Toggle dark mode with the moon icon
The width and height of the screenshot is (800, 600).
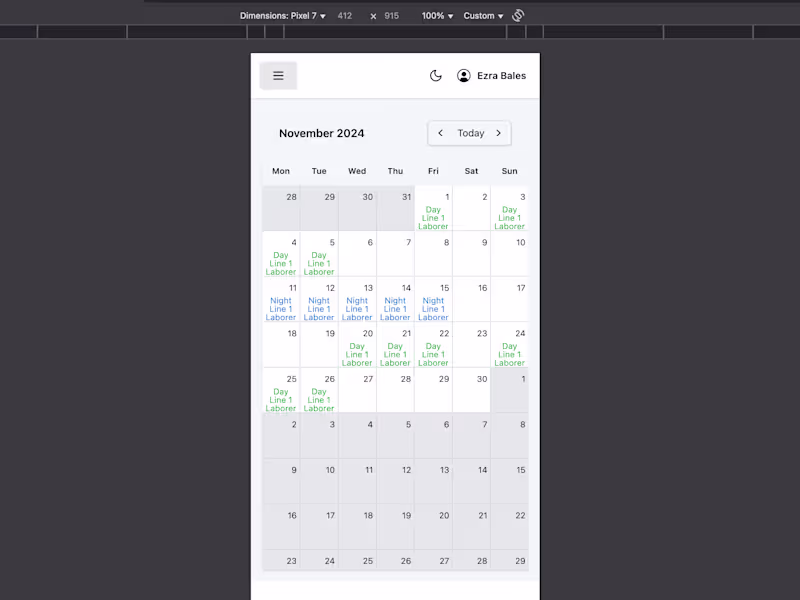436,76
